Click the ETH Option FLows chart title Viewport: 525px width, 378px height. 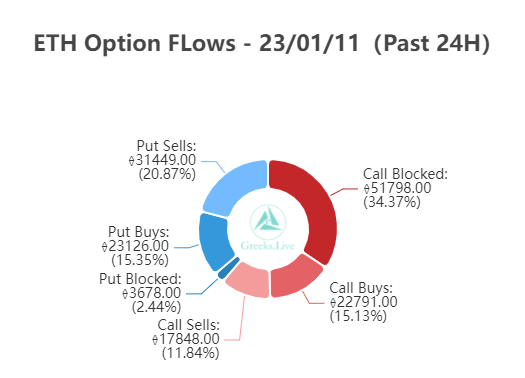262,44
